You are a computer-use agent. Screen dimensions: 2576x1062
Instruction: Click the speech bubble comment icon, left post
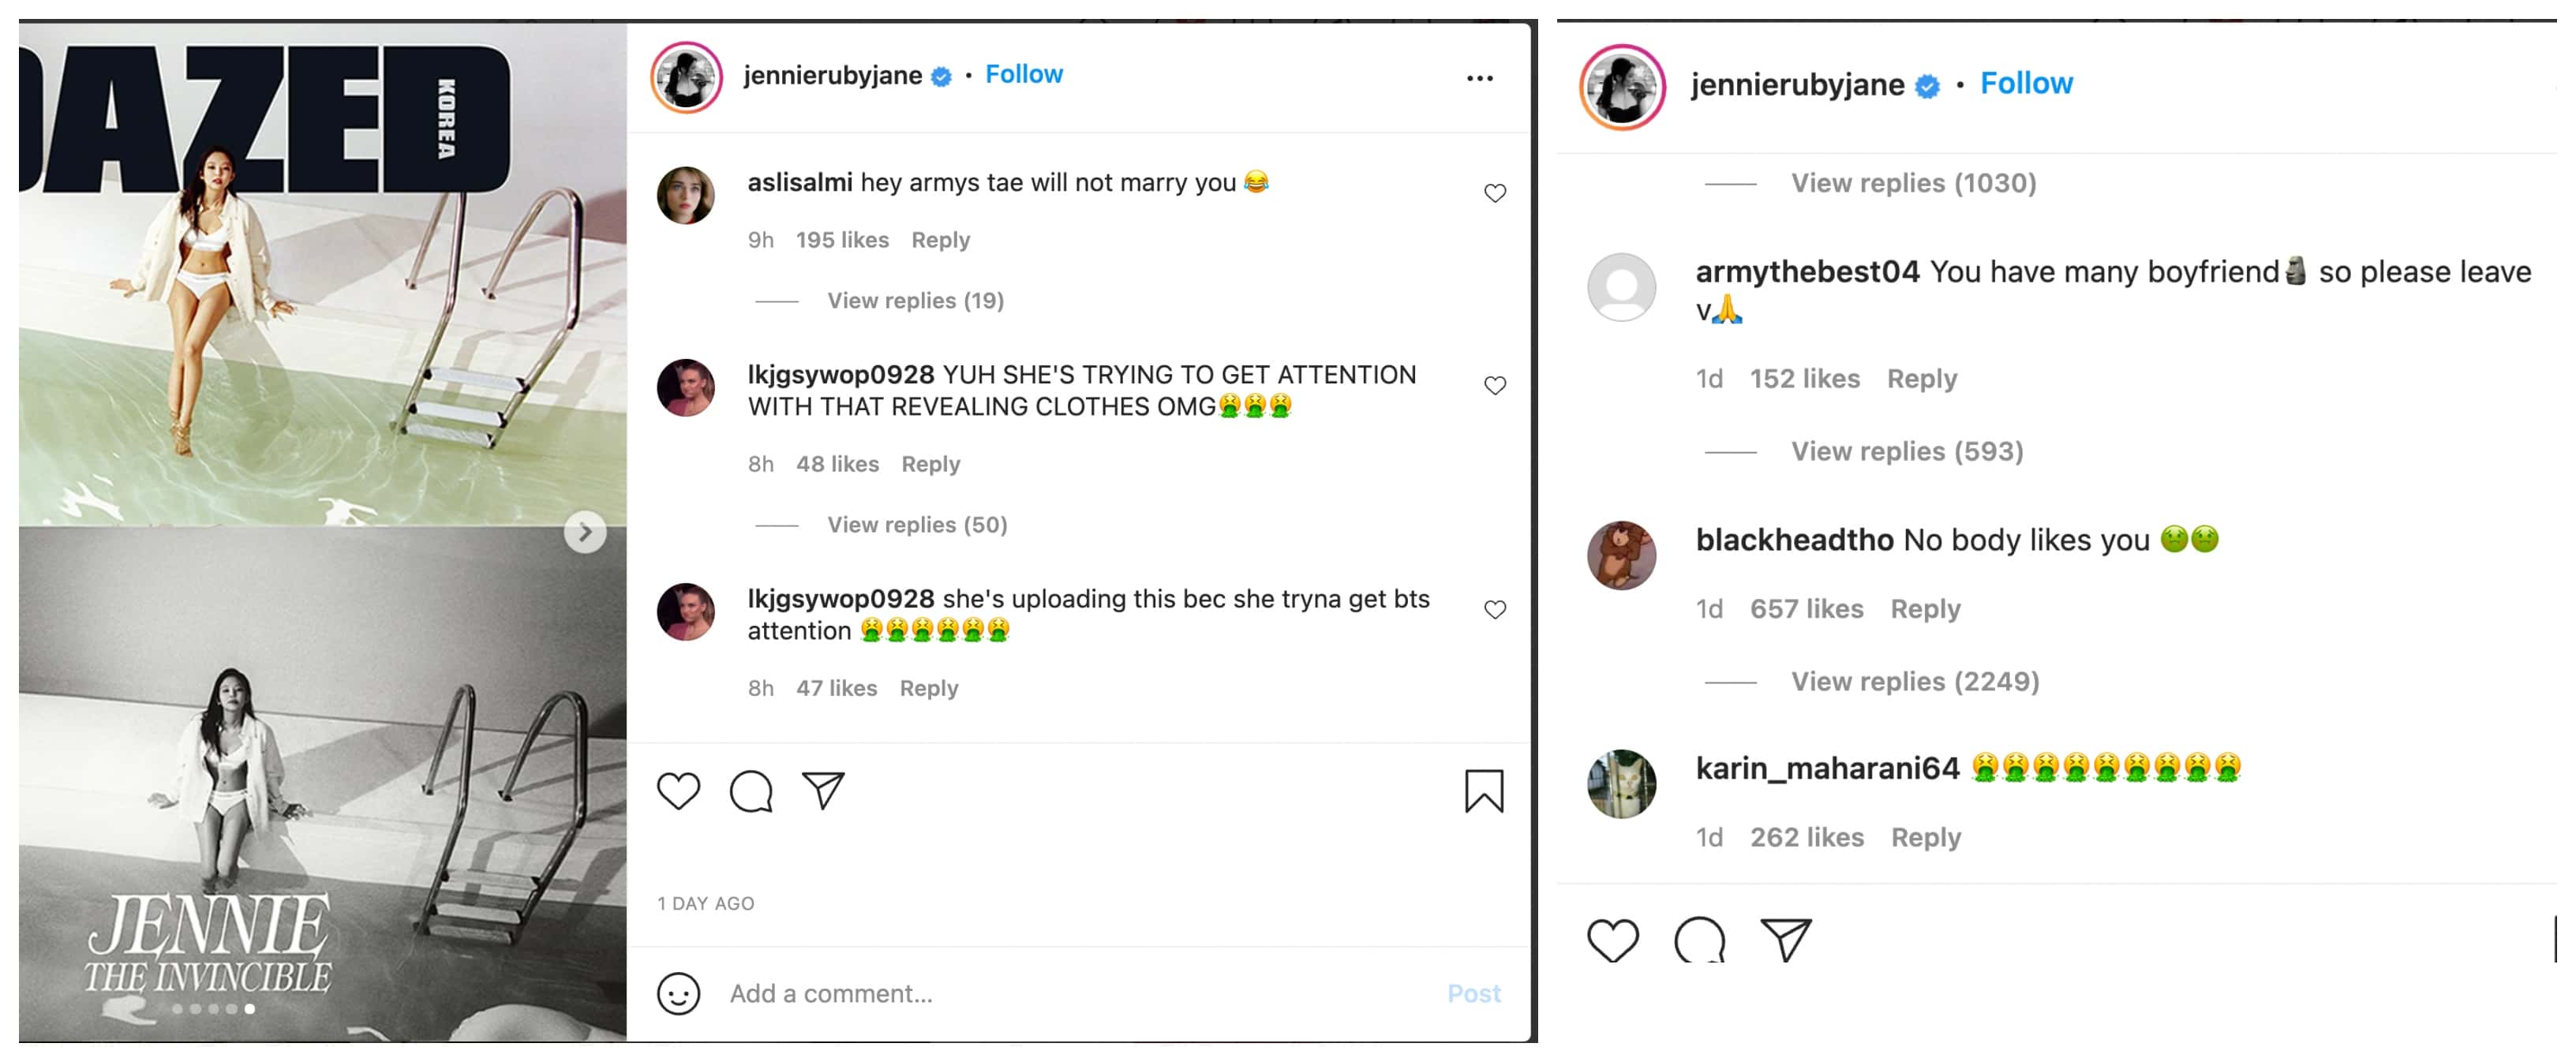751,792
